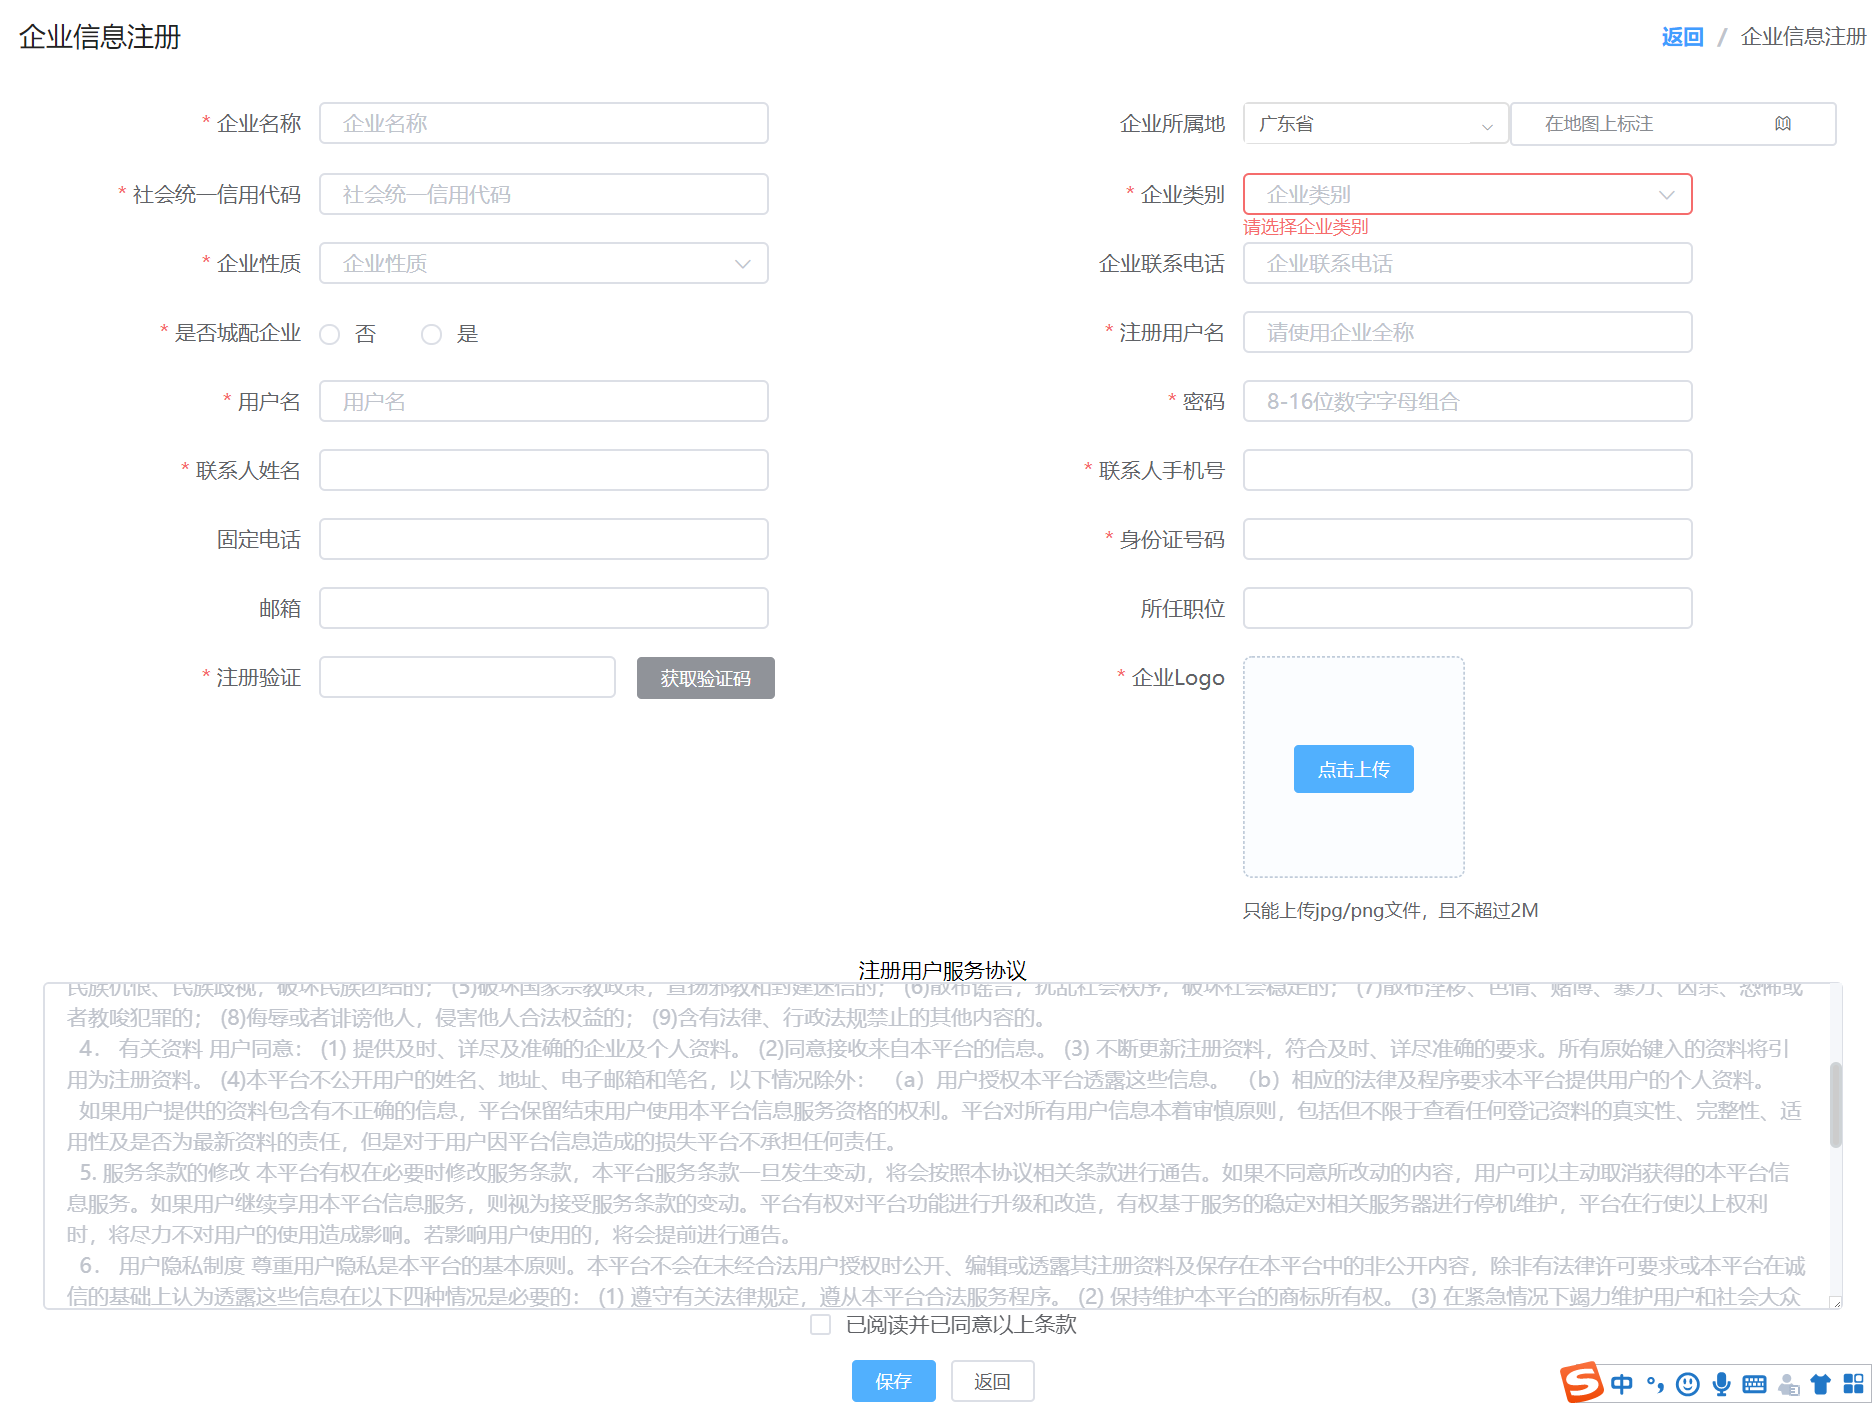Image resolution: width=1873 pixels, height=1418 pixels.
Task: Focus the 企业联系电话 input field
Action: [x=1468, y=263]
